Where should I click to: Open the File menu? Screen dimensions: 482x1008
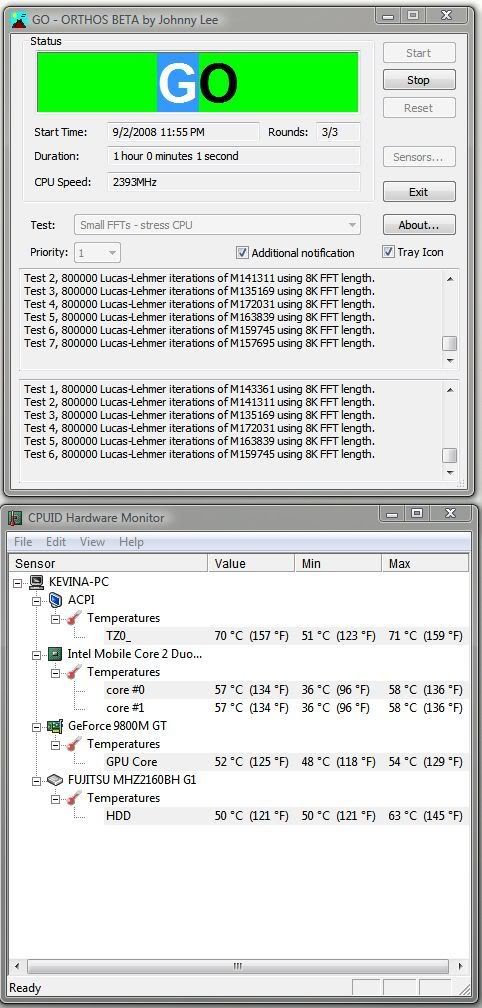click(x=23, y=542)
